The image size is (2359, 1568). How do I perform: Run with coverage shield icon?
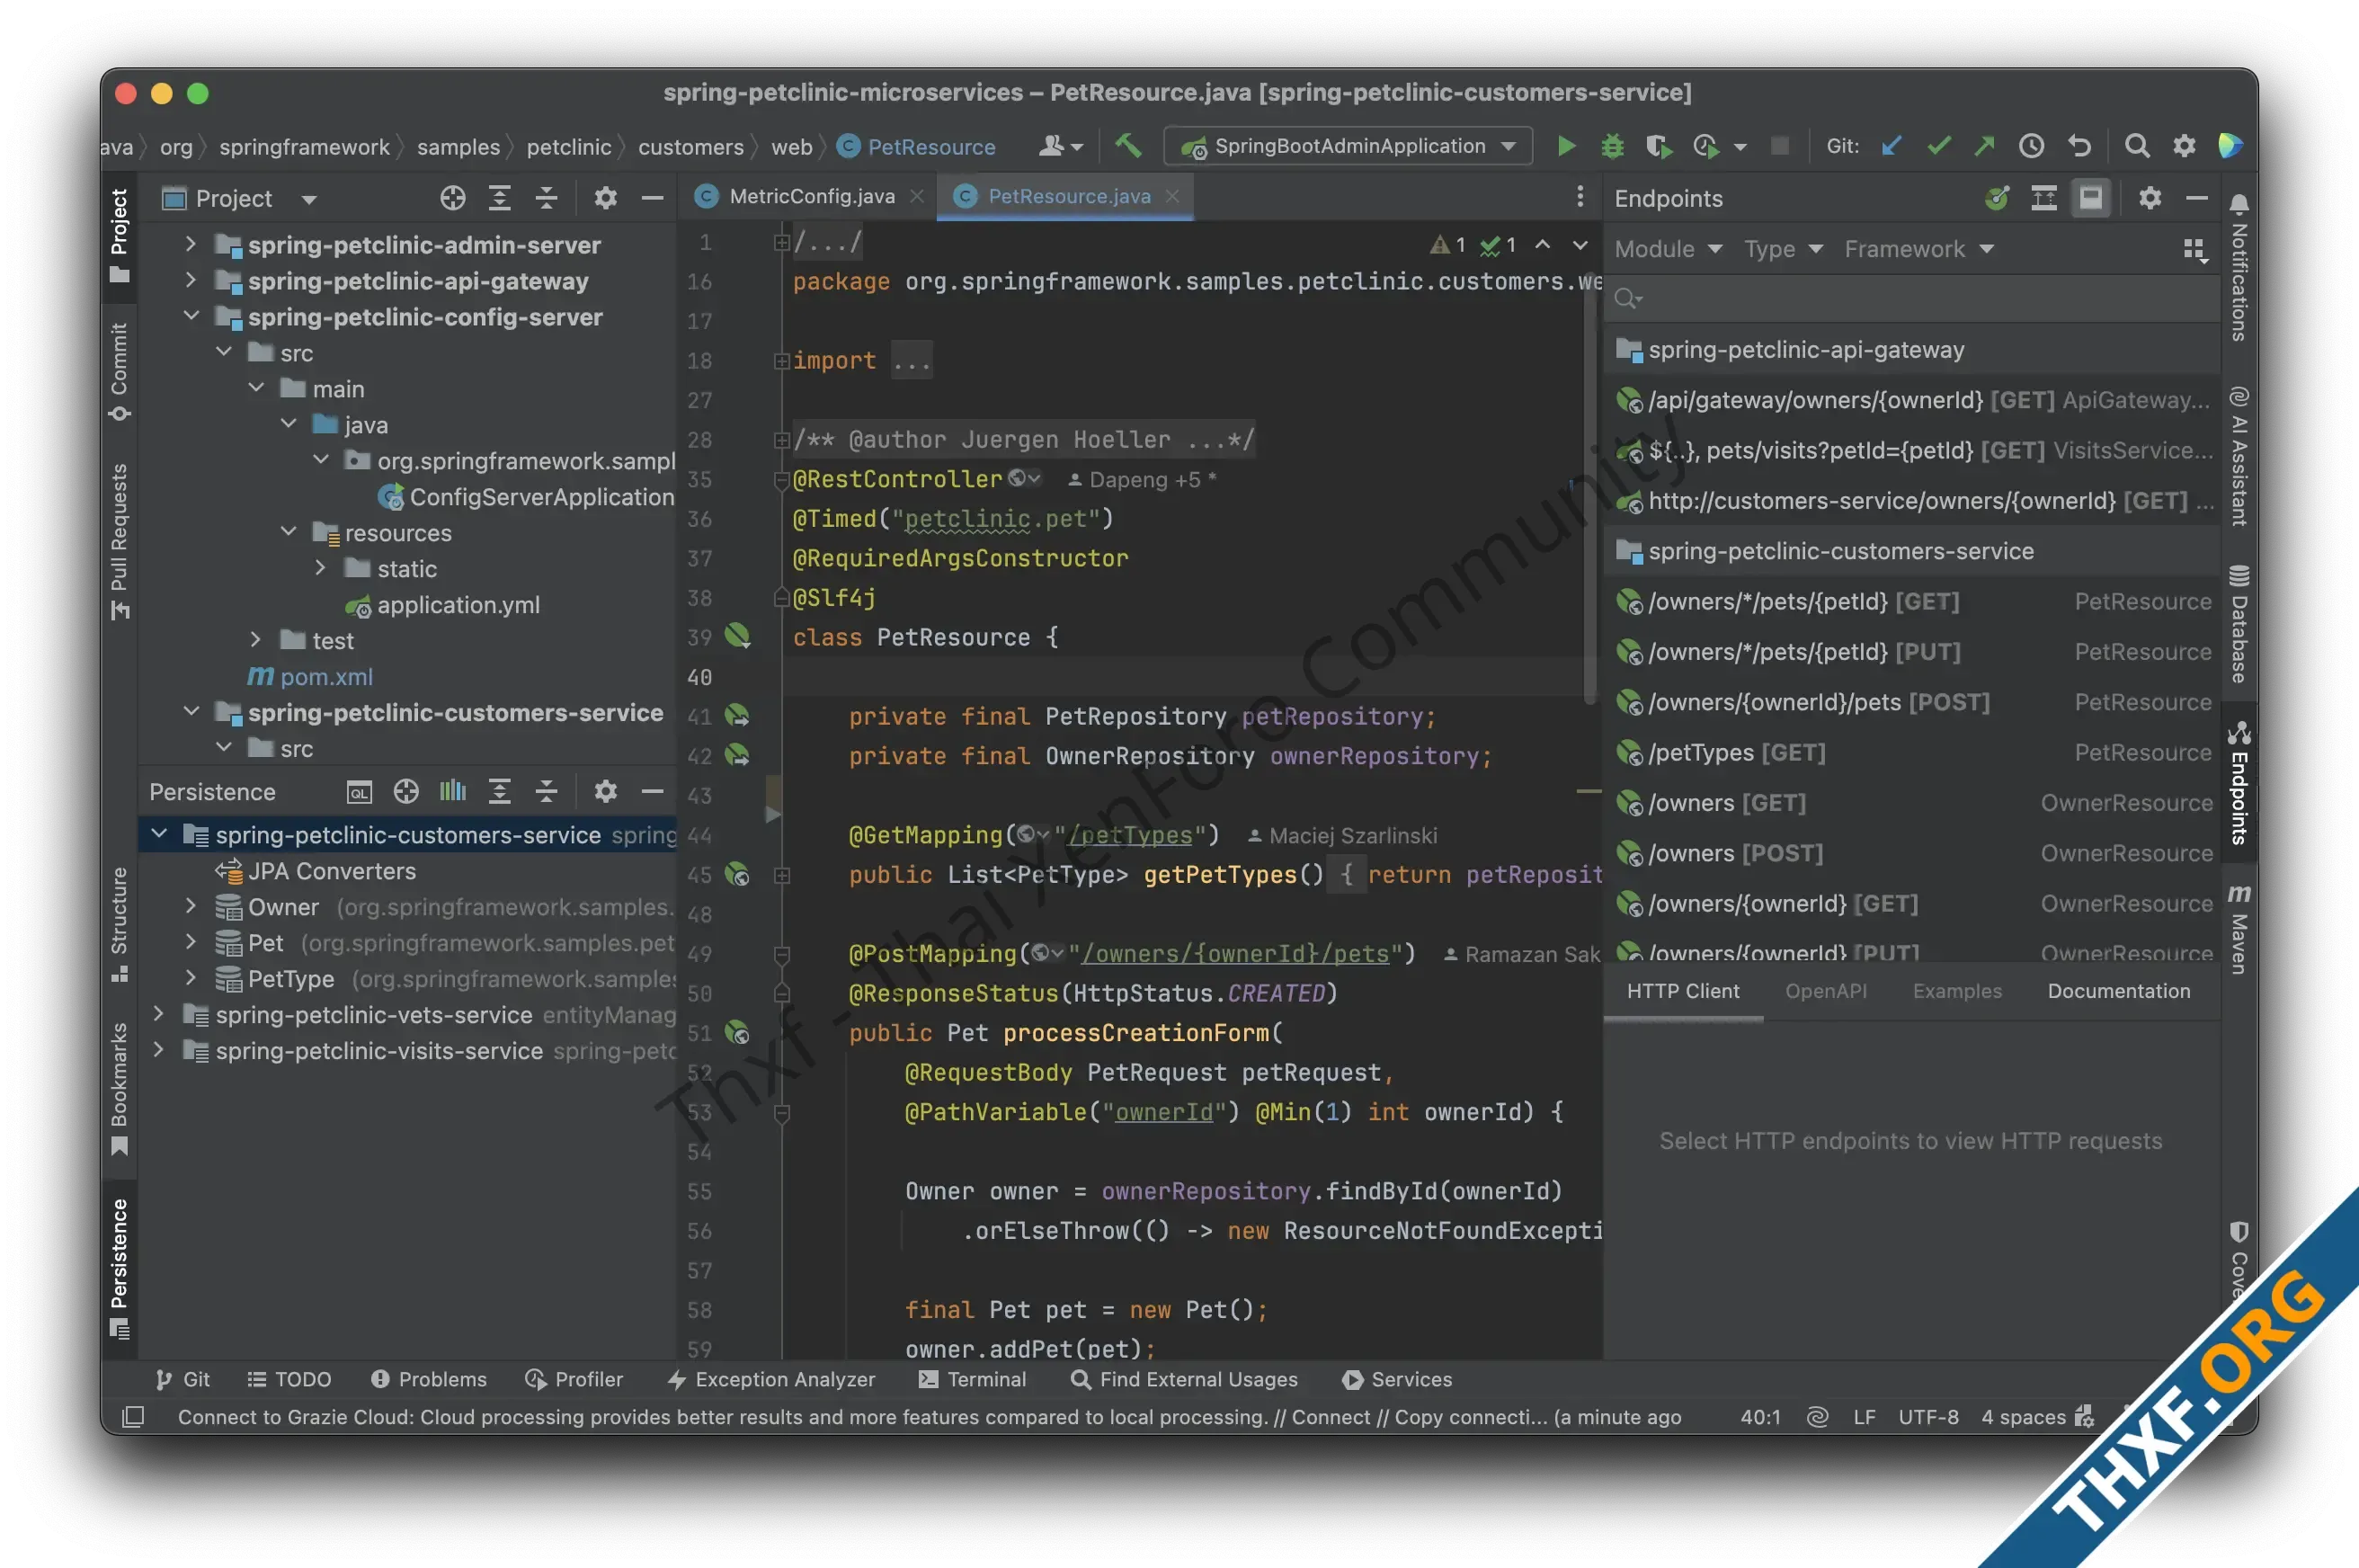tap(1659, 146)
